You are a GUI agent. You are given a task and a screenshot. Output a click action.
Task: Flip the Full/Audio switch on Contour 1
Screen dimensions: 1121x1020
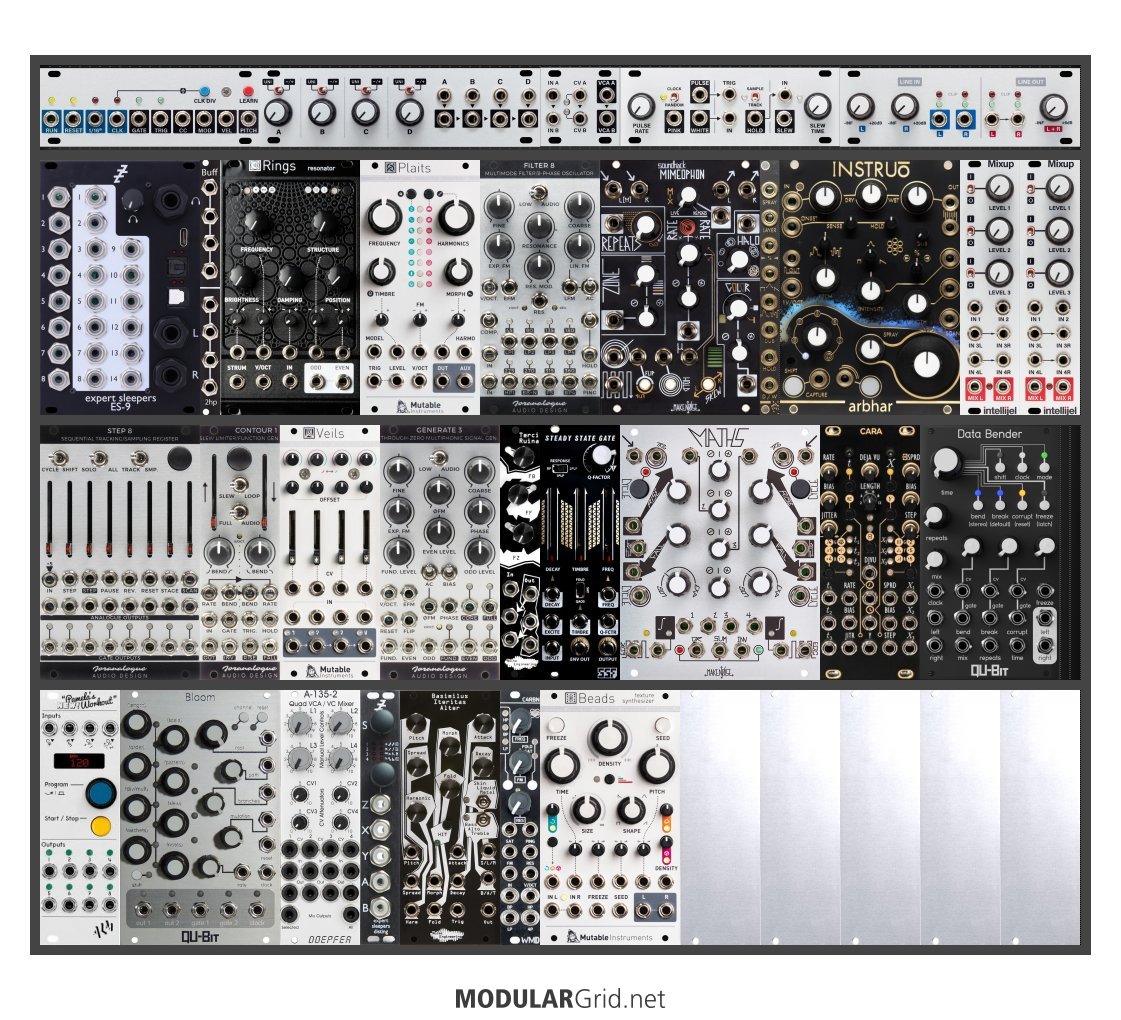pyautogui.click(x=238, y=512)
